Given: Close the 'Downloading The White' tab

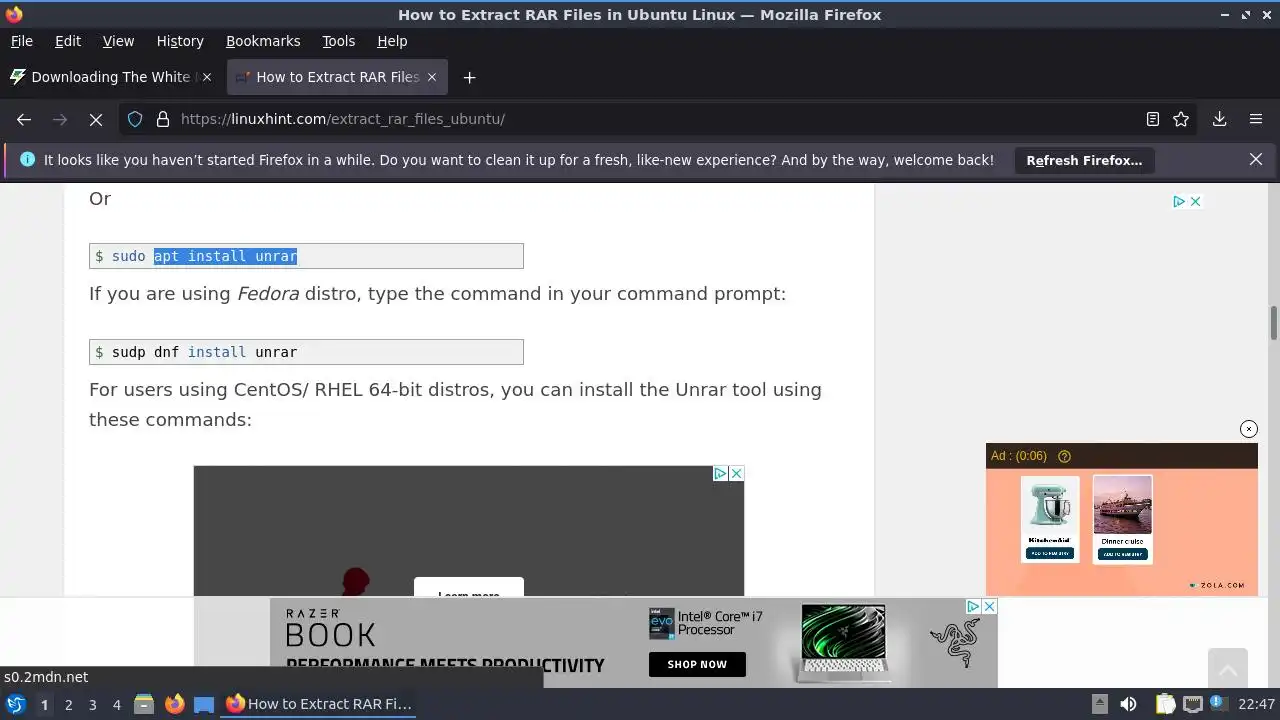Looking at the screenshot, I should (x=206, y=77).
